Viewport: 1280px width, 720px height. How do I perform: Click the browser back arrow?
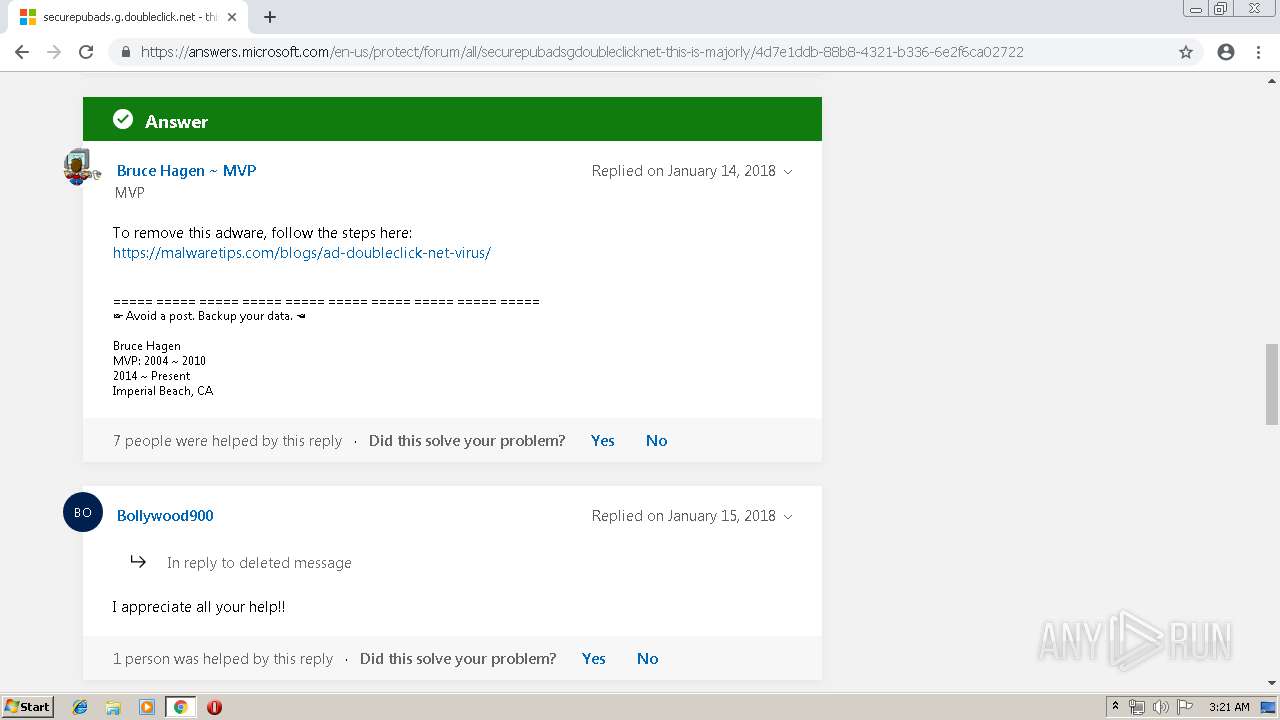[x=22, y=52]
